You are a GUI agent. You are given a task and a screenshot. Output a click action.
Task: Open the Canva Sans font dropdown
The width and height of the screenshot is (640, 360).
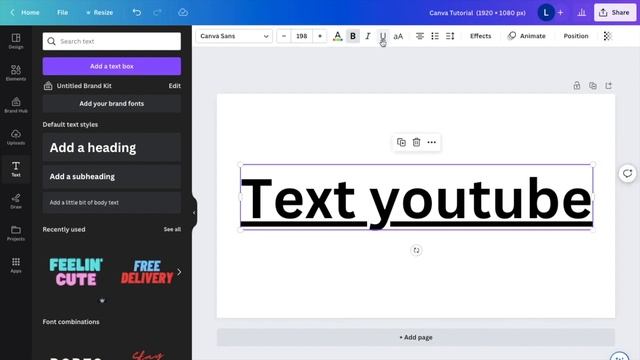tap(234, 36)
